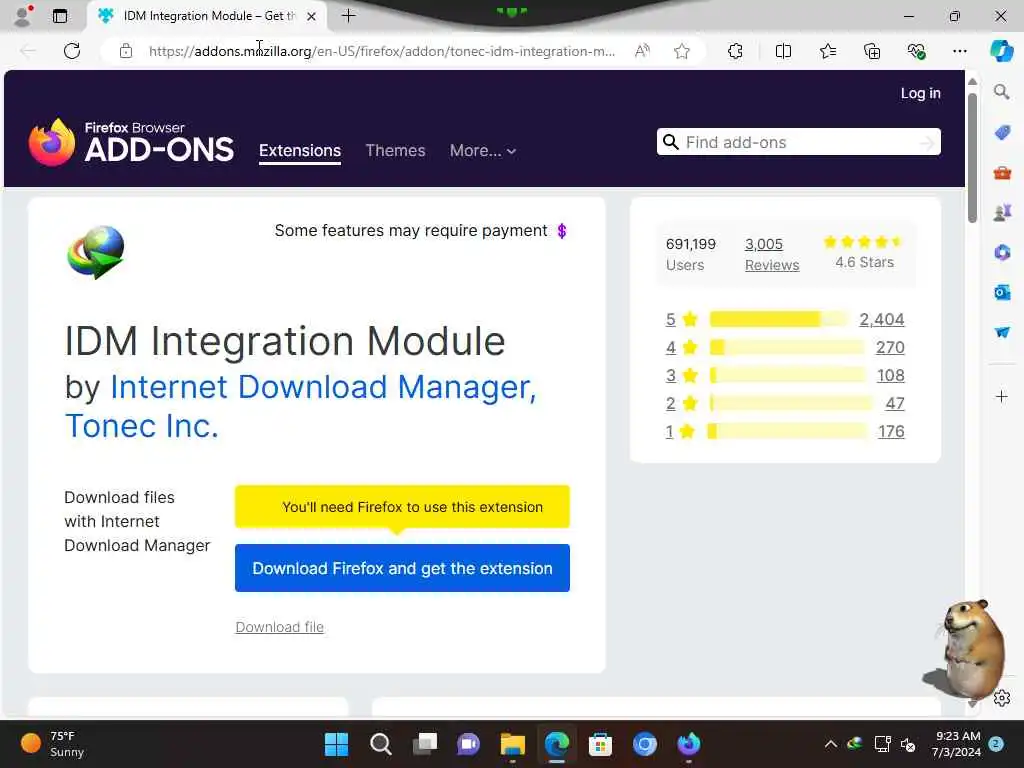Screen dimensions: 1024x768
Task: Open File Explorer from taskbar
Action: pos(513,744)
